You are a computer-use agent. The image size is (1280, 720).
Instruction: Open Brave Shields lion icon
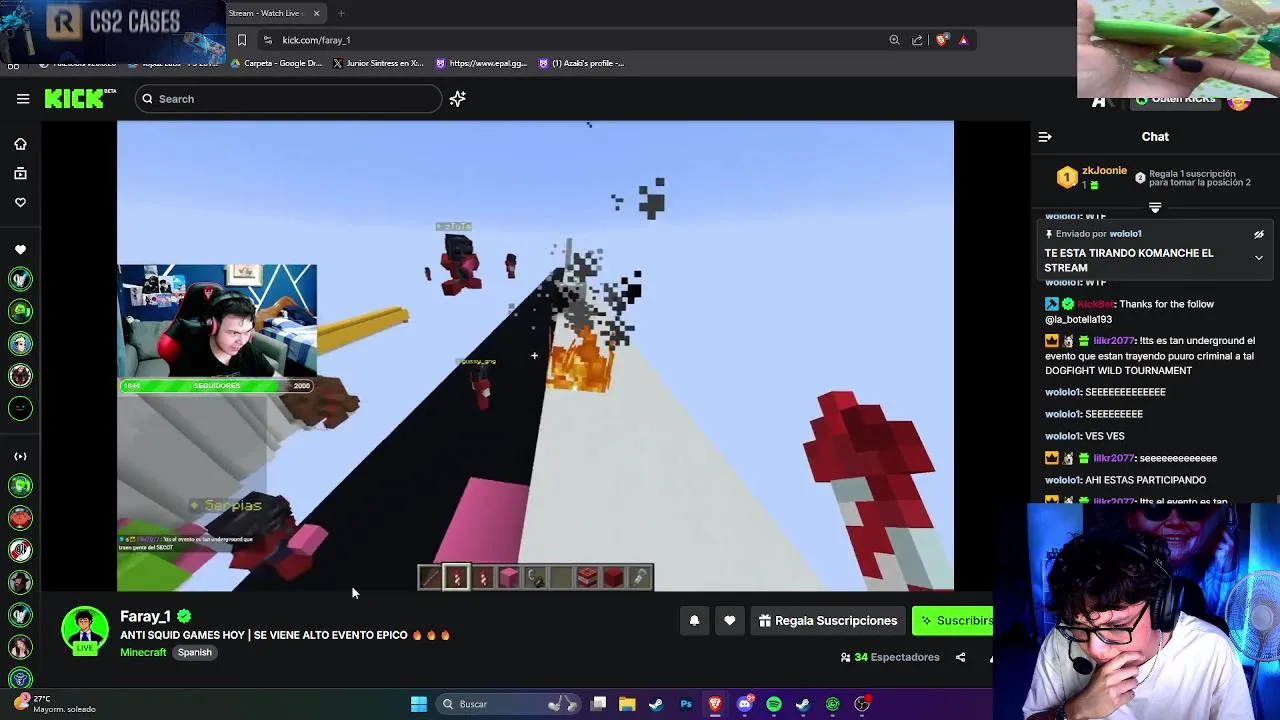941,40
